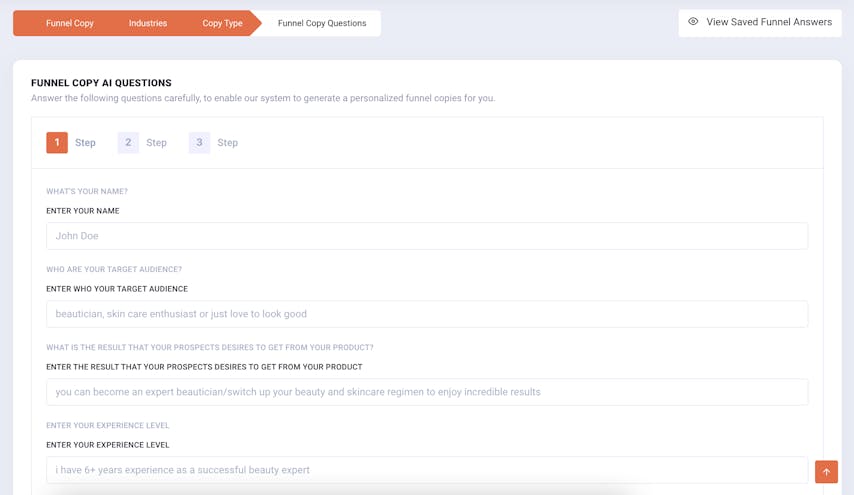This screenshot has width=854, height=495.
Task: Open the Industries breadcrumb step
Action: coord(148,23)
